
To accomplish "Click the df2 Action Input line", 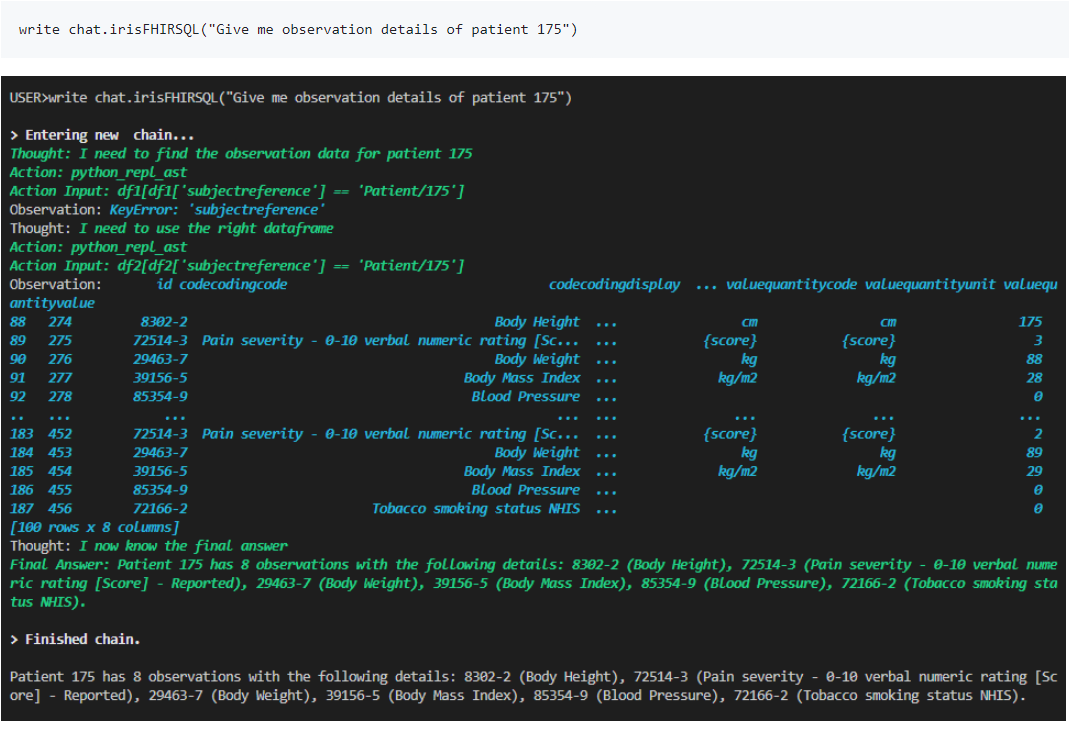I will 237,266.
